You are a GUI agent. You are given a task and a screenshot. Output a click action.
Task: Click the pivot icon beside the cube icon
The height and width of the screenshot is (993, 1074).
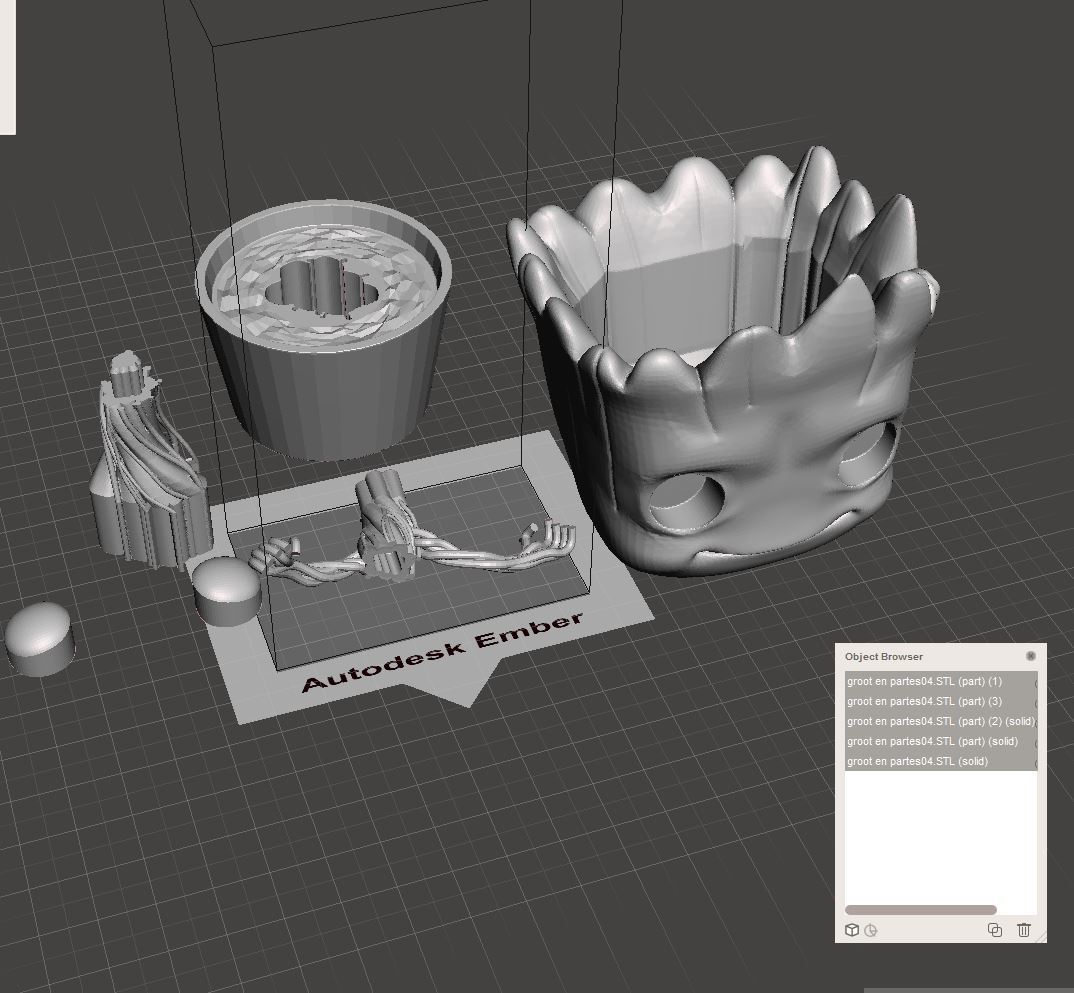pos(871,930)
